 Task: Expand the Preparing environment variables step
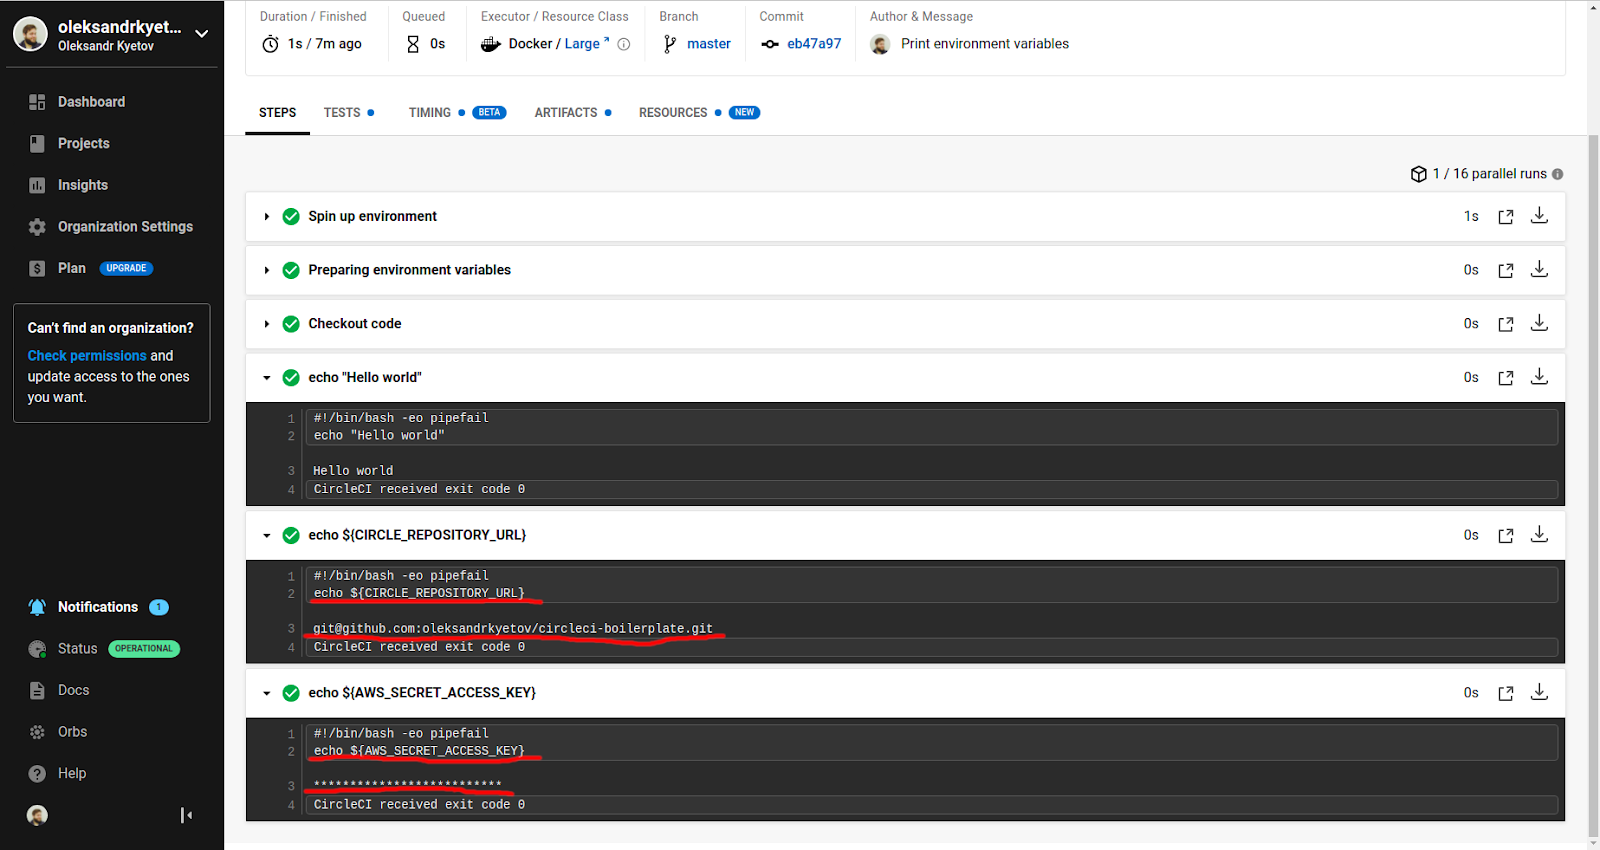click(x=267, y=270)
